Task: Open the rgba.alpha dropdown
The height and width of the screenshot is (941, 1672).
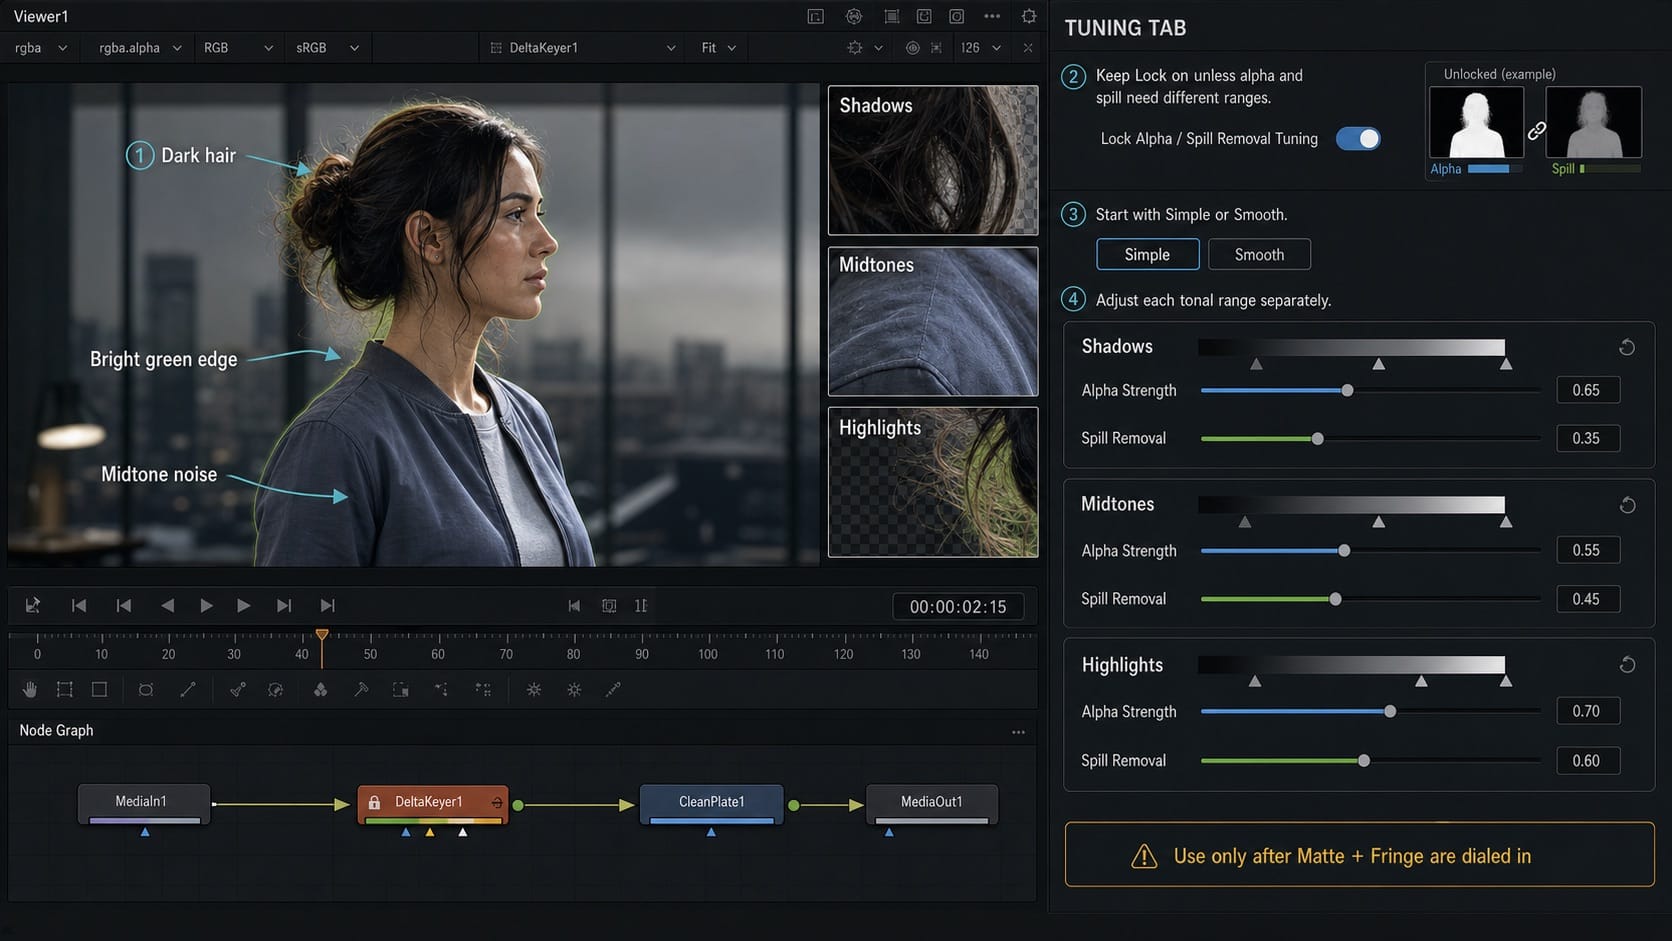Action: [x=140, y=48]
